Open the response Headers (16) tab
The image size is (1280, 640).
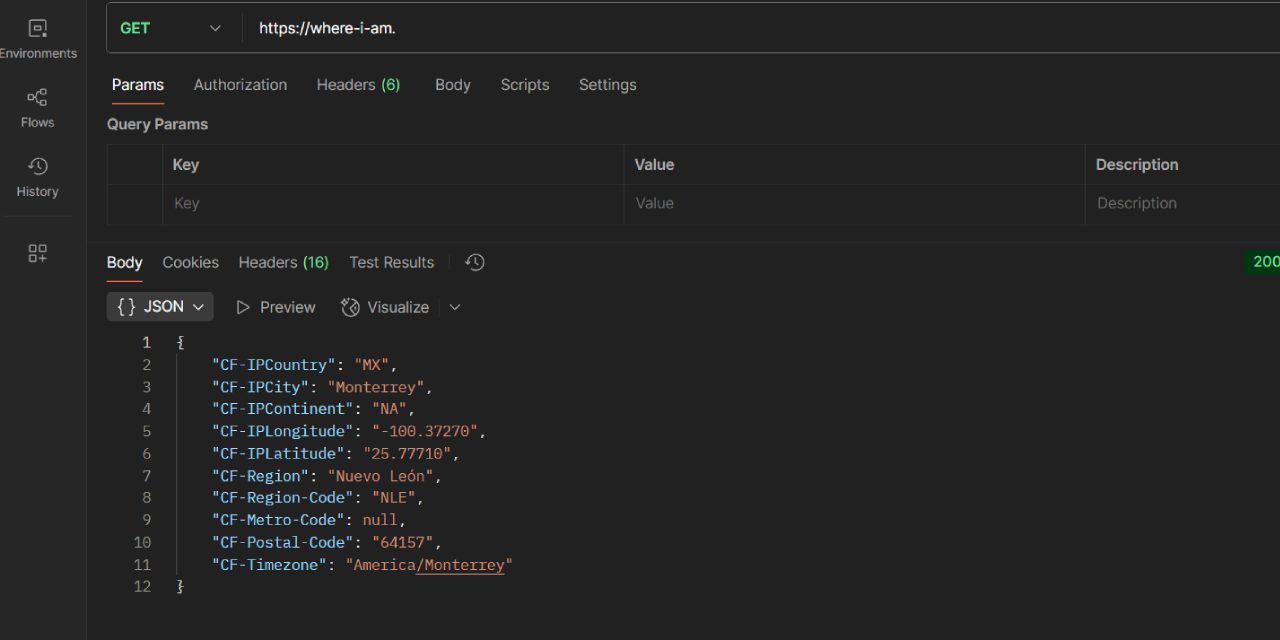283,262
